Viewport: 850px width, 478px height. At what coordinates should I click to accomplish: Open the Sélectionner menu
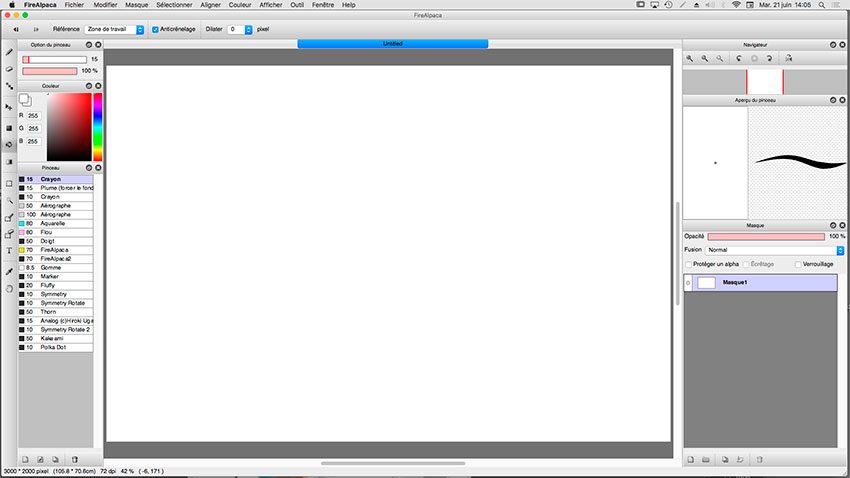pyautogui.click(x=174, y=5)
